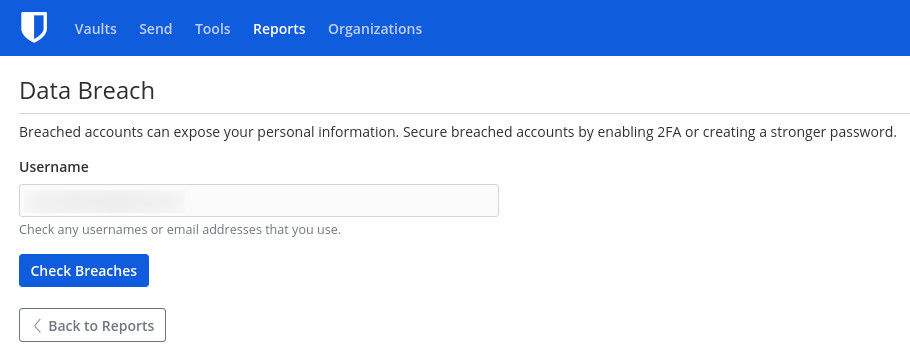The image size is (910, 363).
Task: Select the Reports tab
Action: (x=279, y=28)
